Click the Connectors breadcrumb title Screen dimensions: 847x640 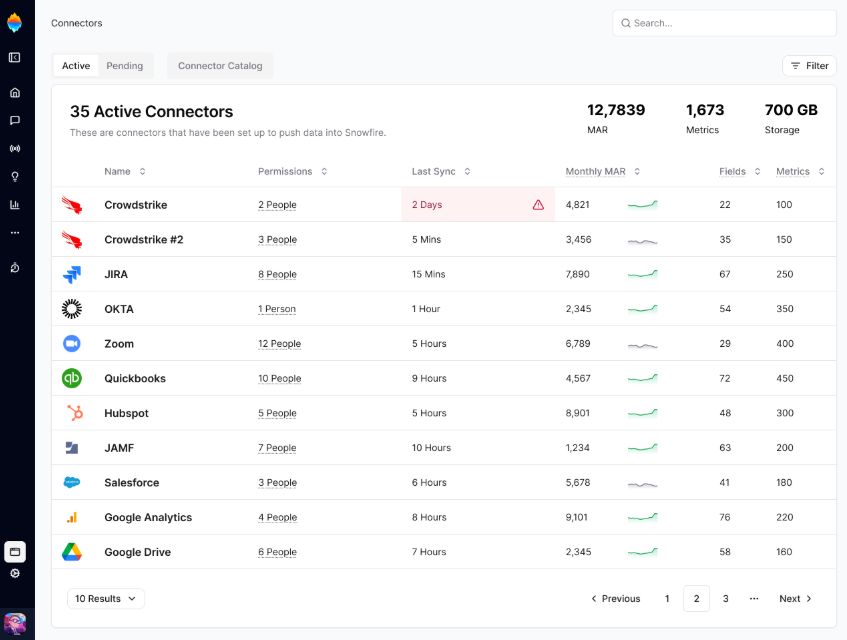pos(77,23)
